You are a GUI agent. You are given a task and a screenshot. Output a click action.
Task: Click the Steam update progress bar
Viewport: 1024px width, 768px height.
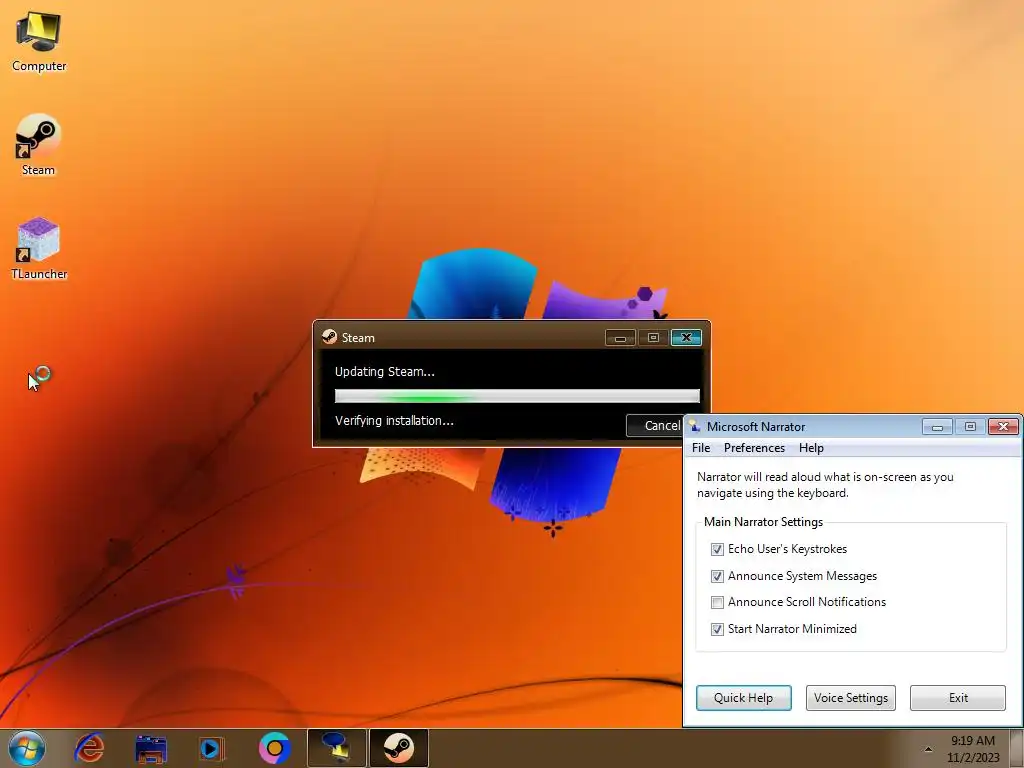tap(517, 396)
